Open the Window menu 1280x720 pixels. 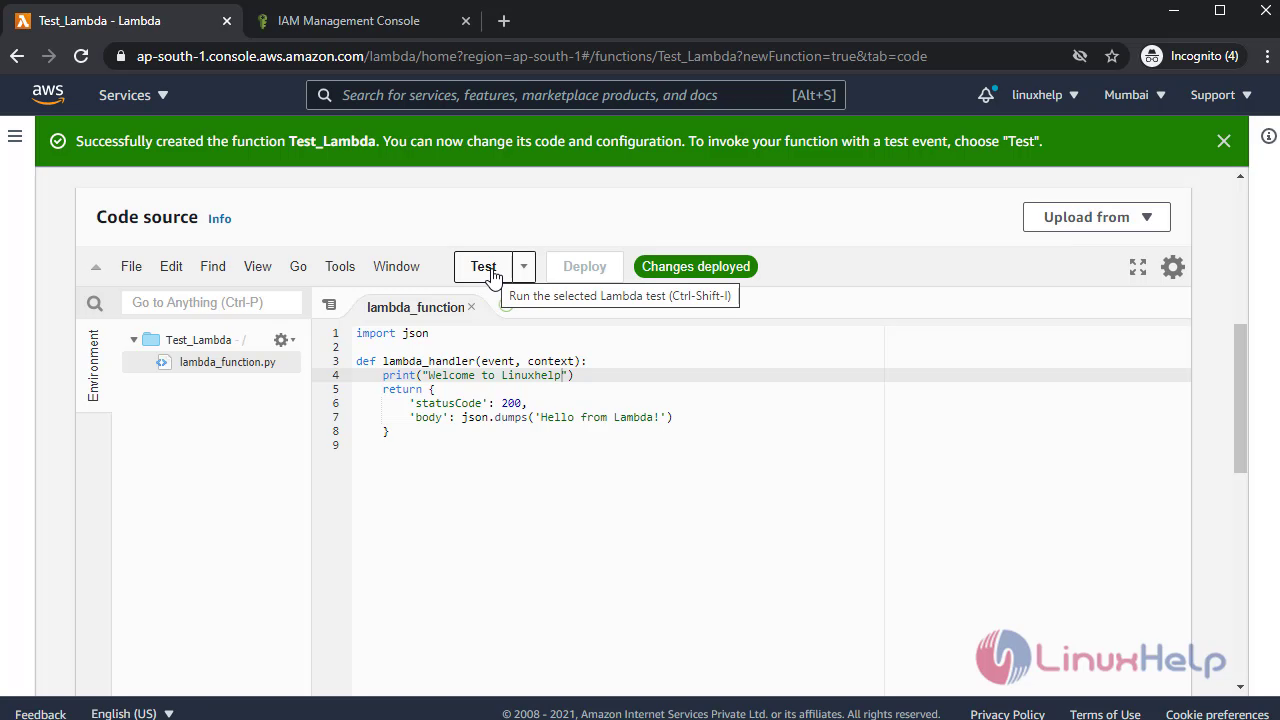pyautogui.click(x=396, y=267)
